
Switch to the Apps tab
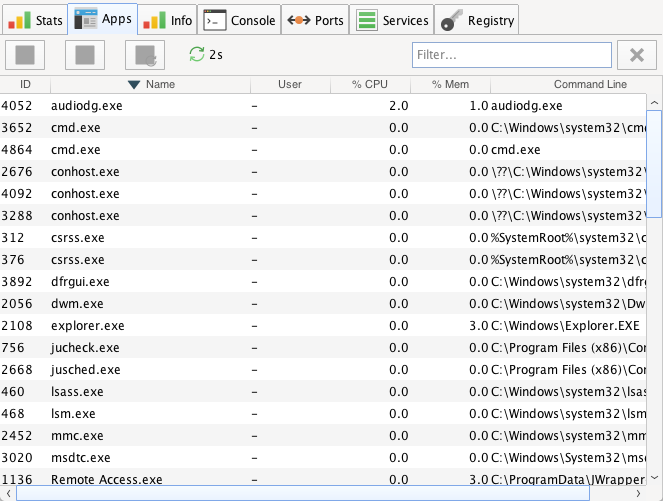point(103,19)
